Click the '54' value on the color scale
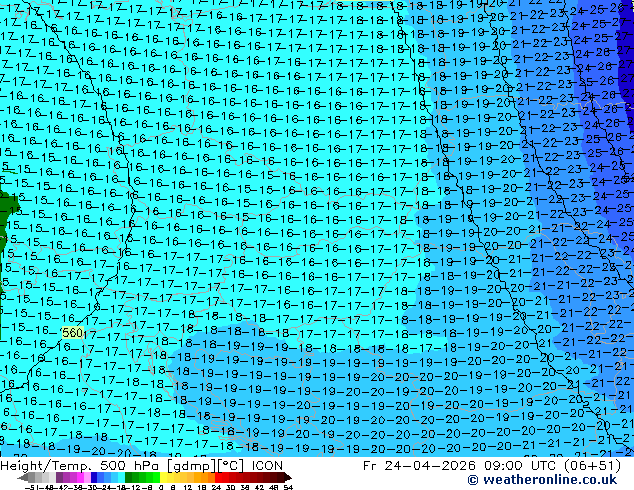The width and height of the screenshot is (634, 490). click(288, 488)
